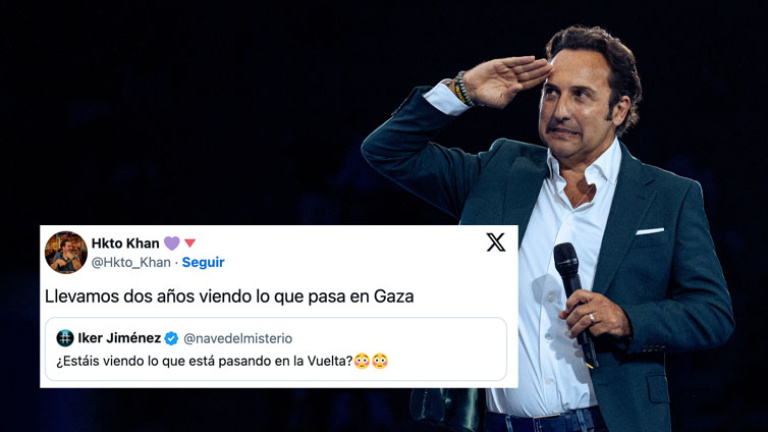This screenshot has height=432, width=768.
Task: Click the beaded bracelet on the wrist
Action: pyautogui.click(x=462, y=89)
